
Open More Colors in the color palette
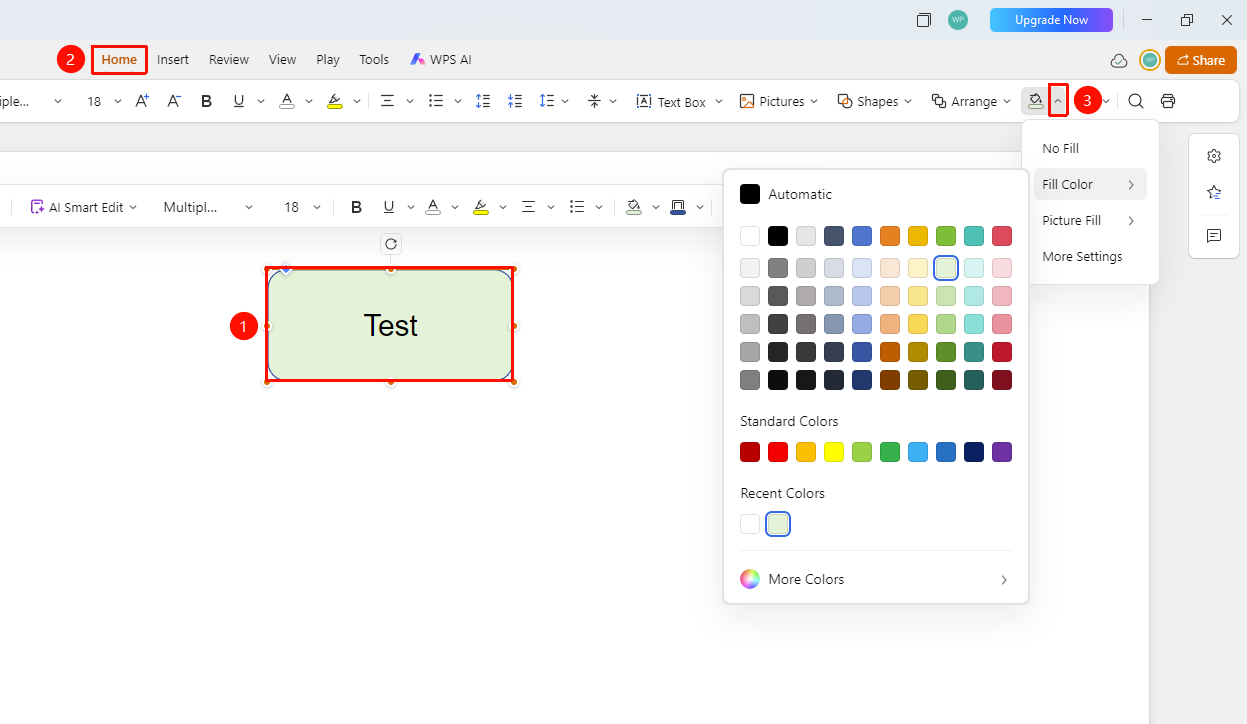coord(876,579)
